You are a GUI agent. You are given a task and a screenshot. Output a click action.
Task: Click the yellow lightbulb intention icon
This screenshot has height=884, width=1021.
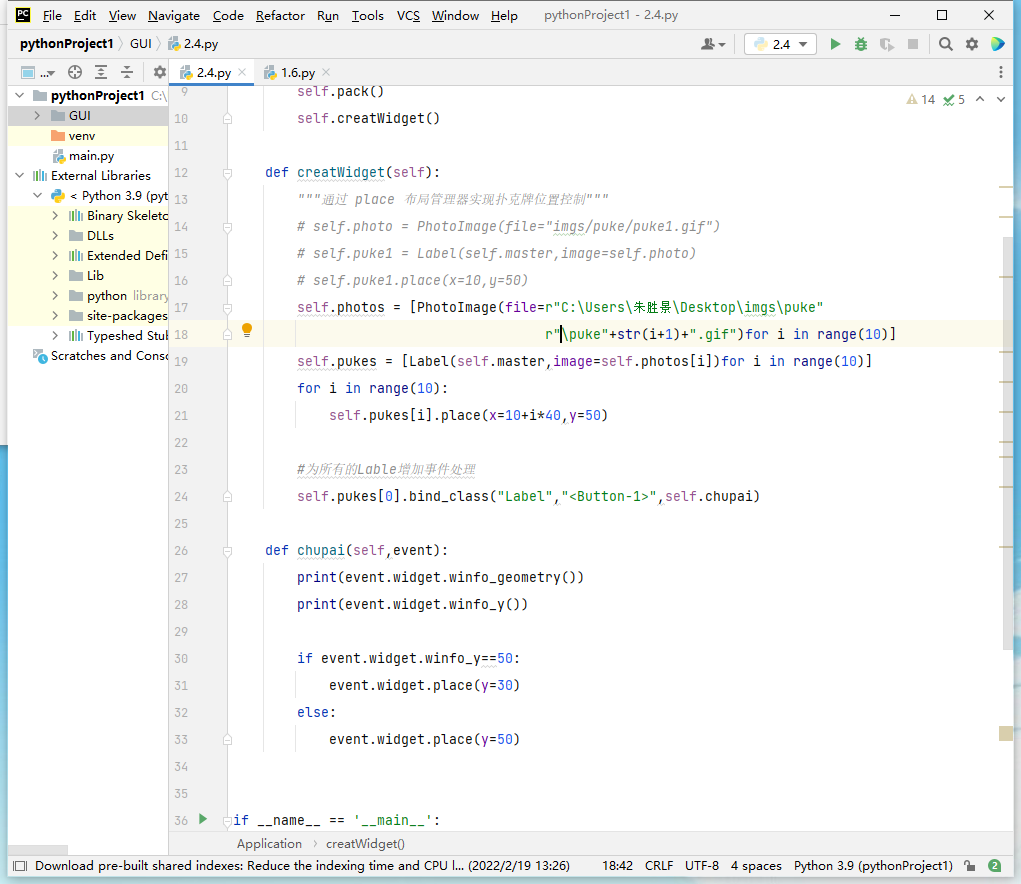click(247, 329)
